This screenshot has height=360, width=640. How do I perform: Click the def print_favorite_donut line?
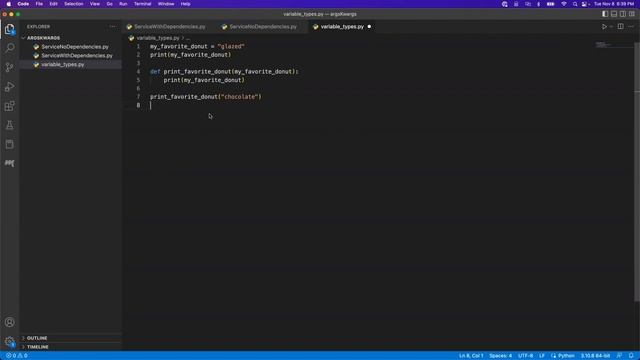(x=224, y=71)
